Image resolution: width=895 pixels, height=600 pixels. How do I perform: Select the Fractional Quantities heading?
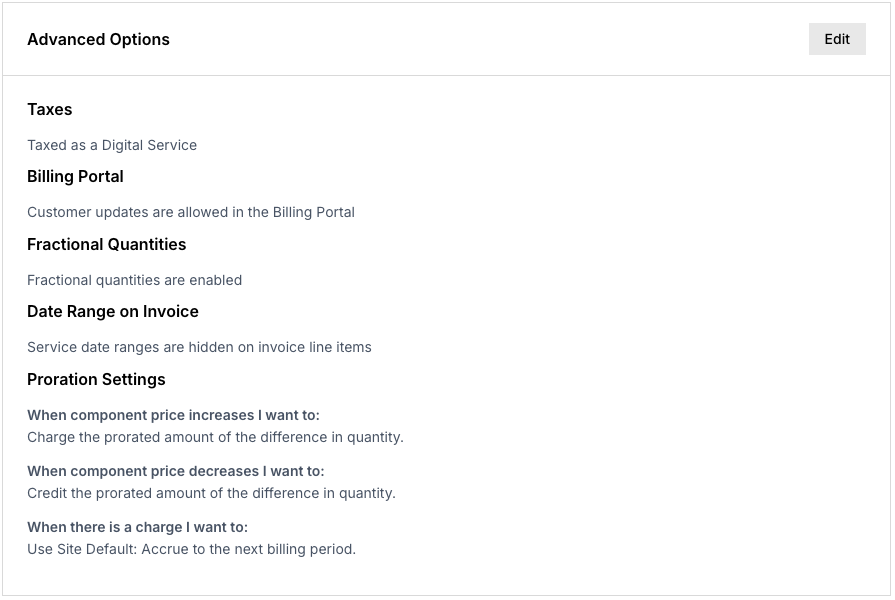(x=106, y=245)
